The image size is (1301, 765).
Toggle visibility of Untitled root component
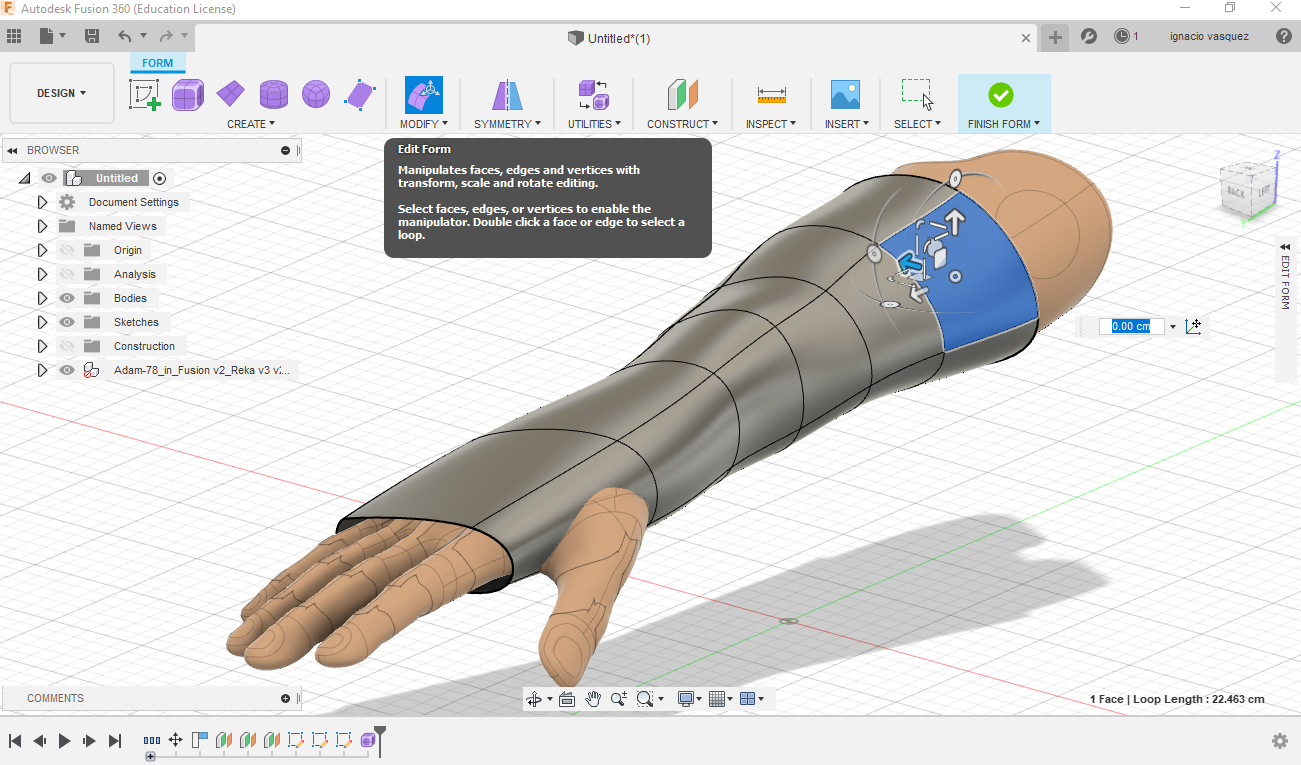[x=49, y=178]
